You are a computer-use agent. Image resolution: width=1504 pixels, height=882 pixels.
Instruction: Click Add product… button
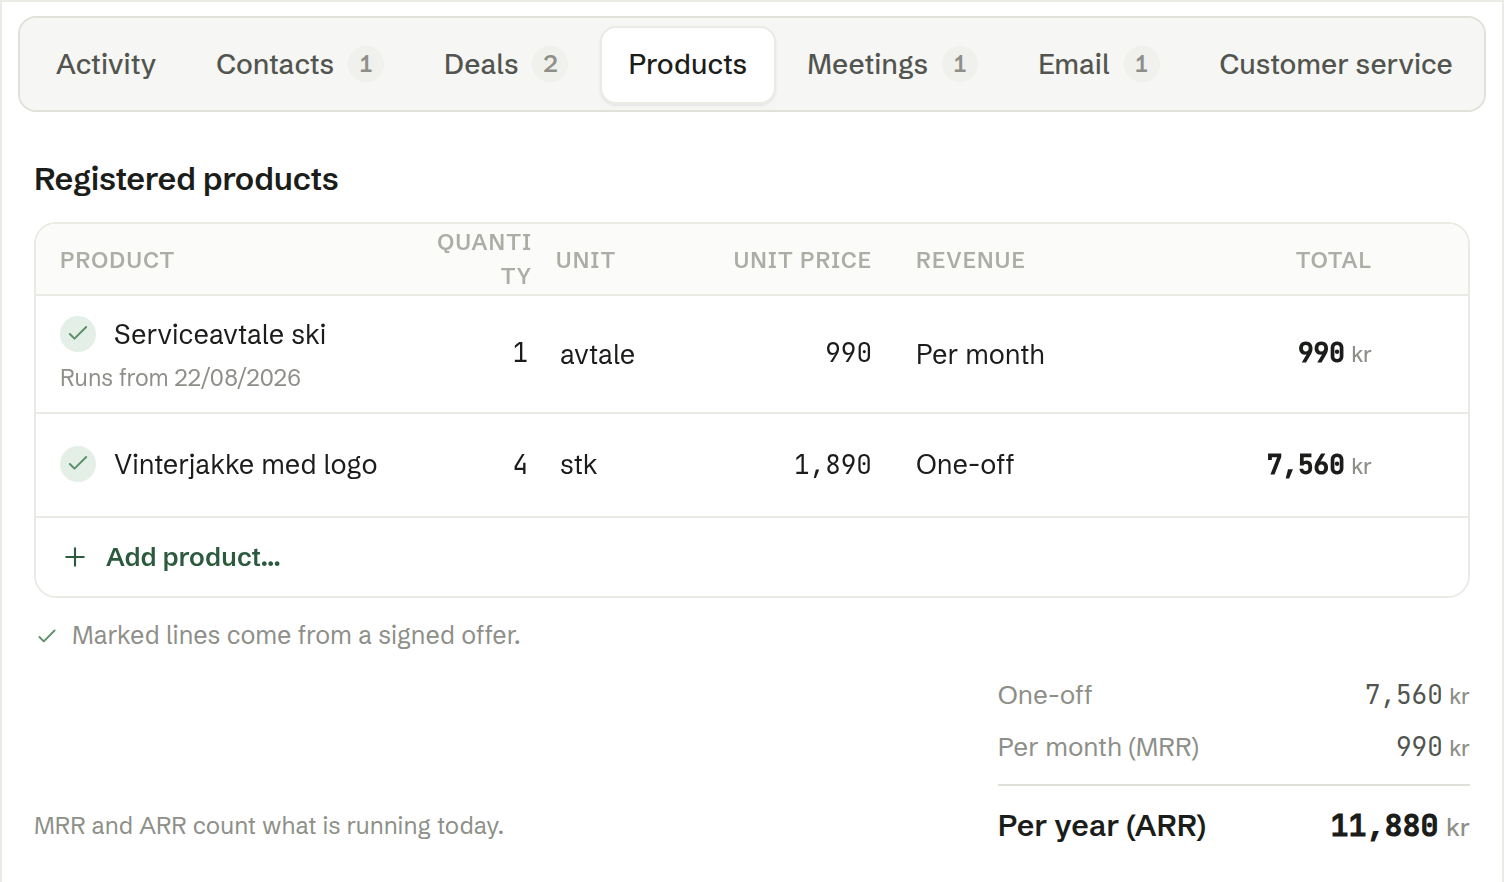(x=172, y=557)
